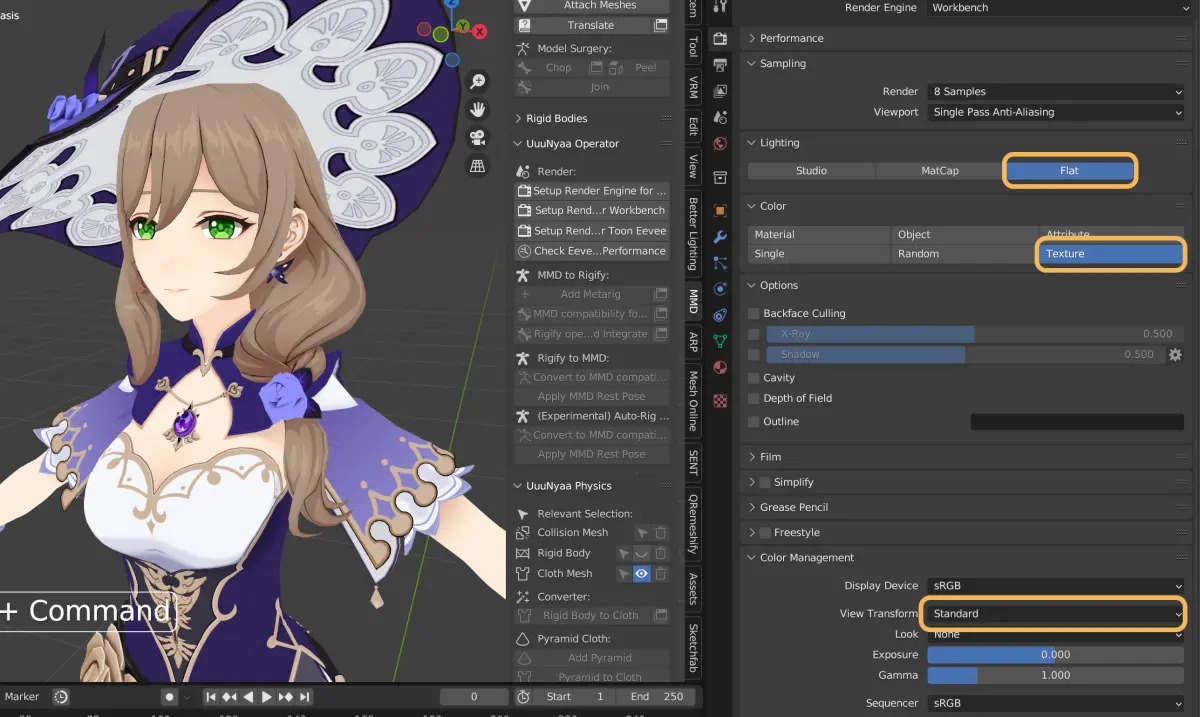Screen dimensions: 1200x717
Task: Open the Marker menu in the timeline
Action: 22,697
